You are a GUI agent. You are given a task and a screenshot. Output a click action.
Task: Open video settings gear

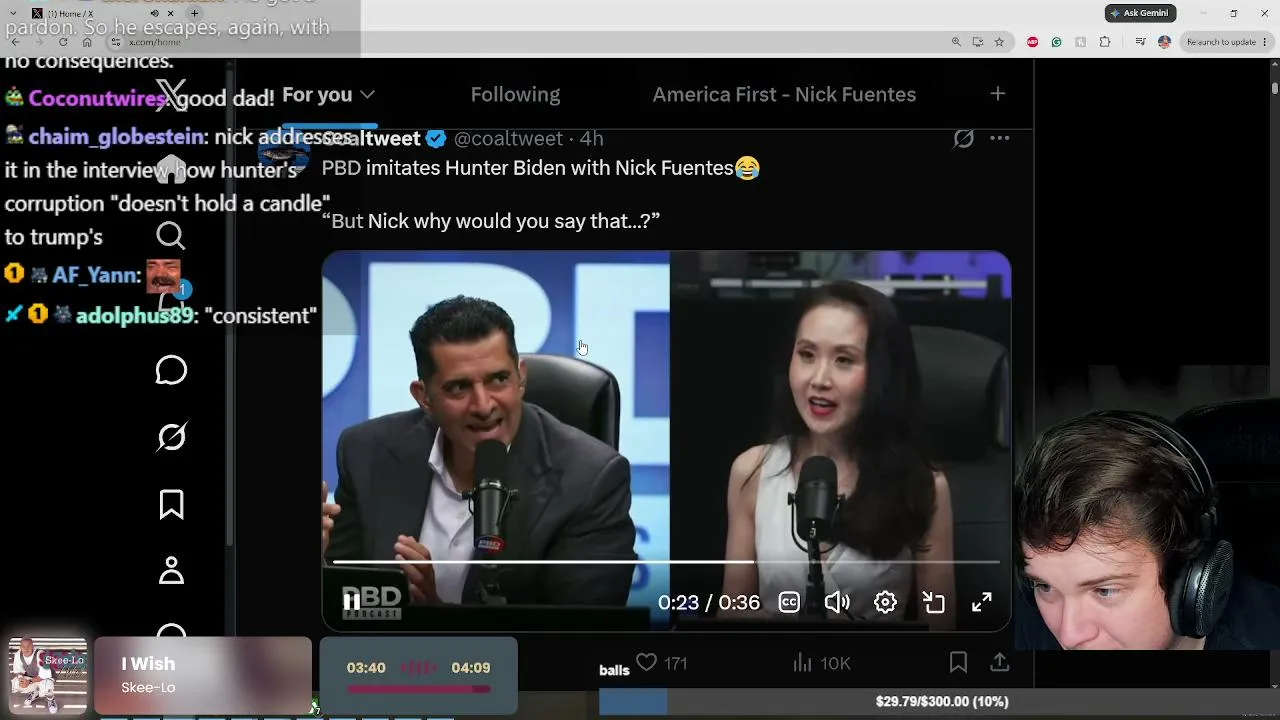point(885,602)
